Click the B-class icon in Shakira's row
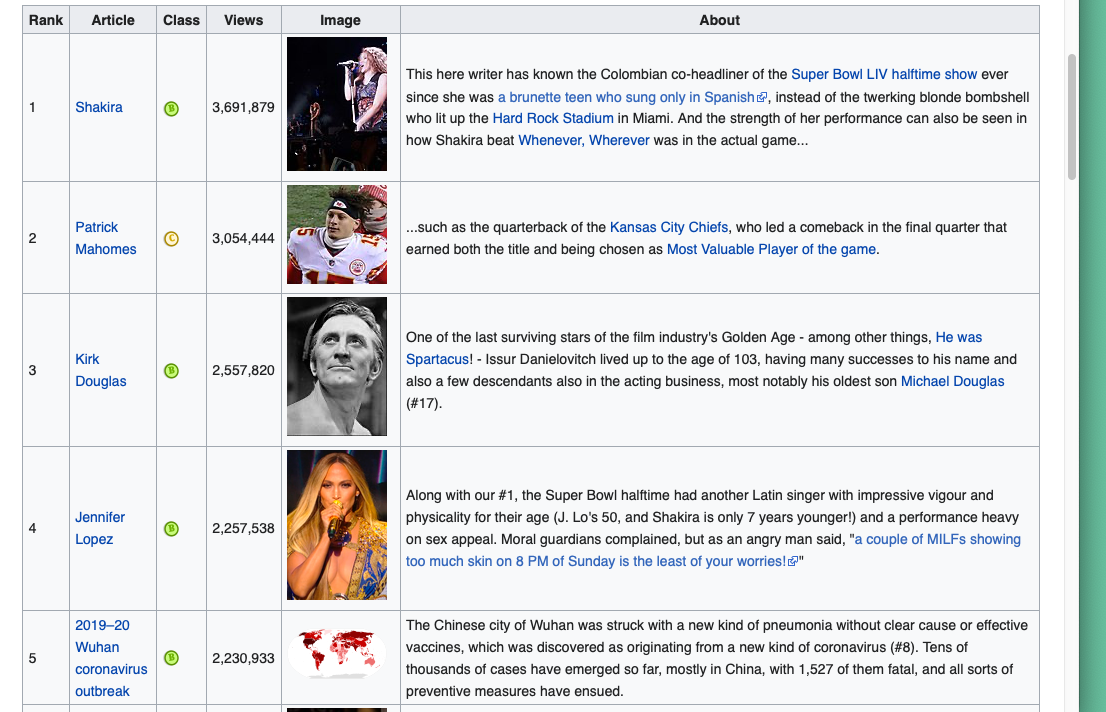 click(171, 109)
